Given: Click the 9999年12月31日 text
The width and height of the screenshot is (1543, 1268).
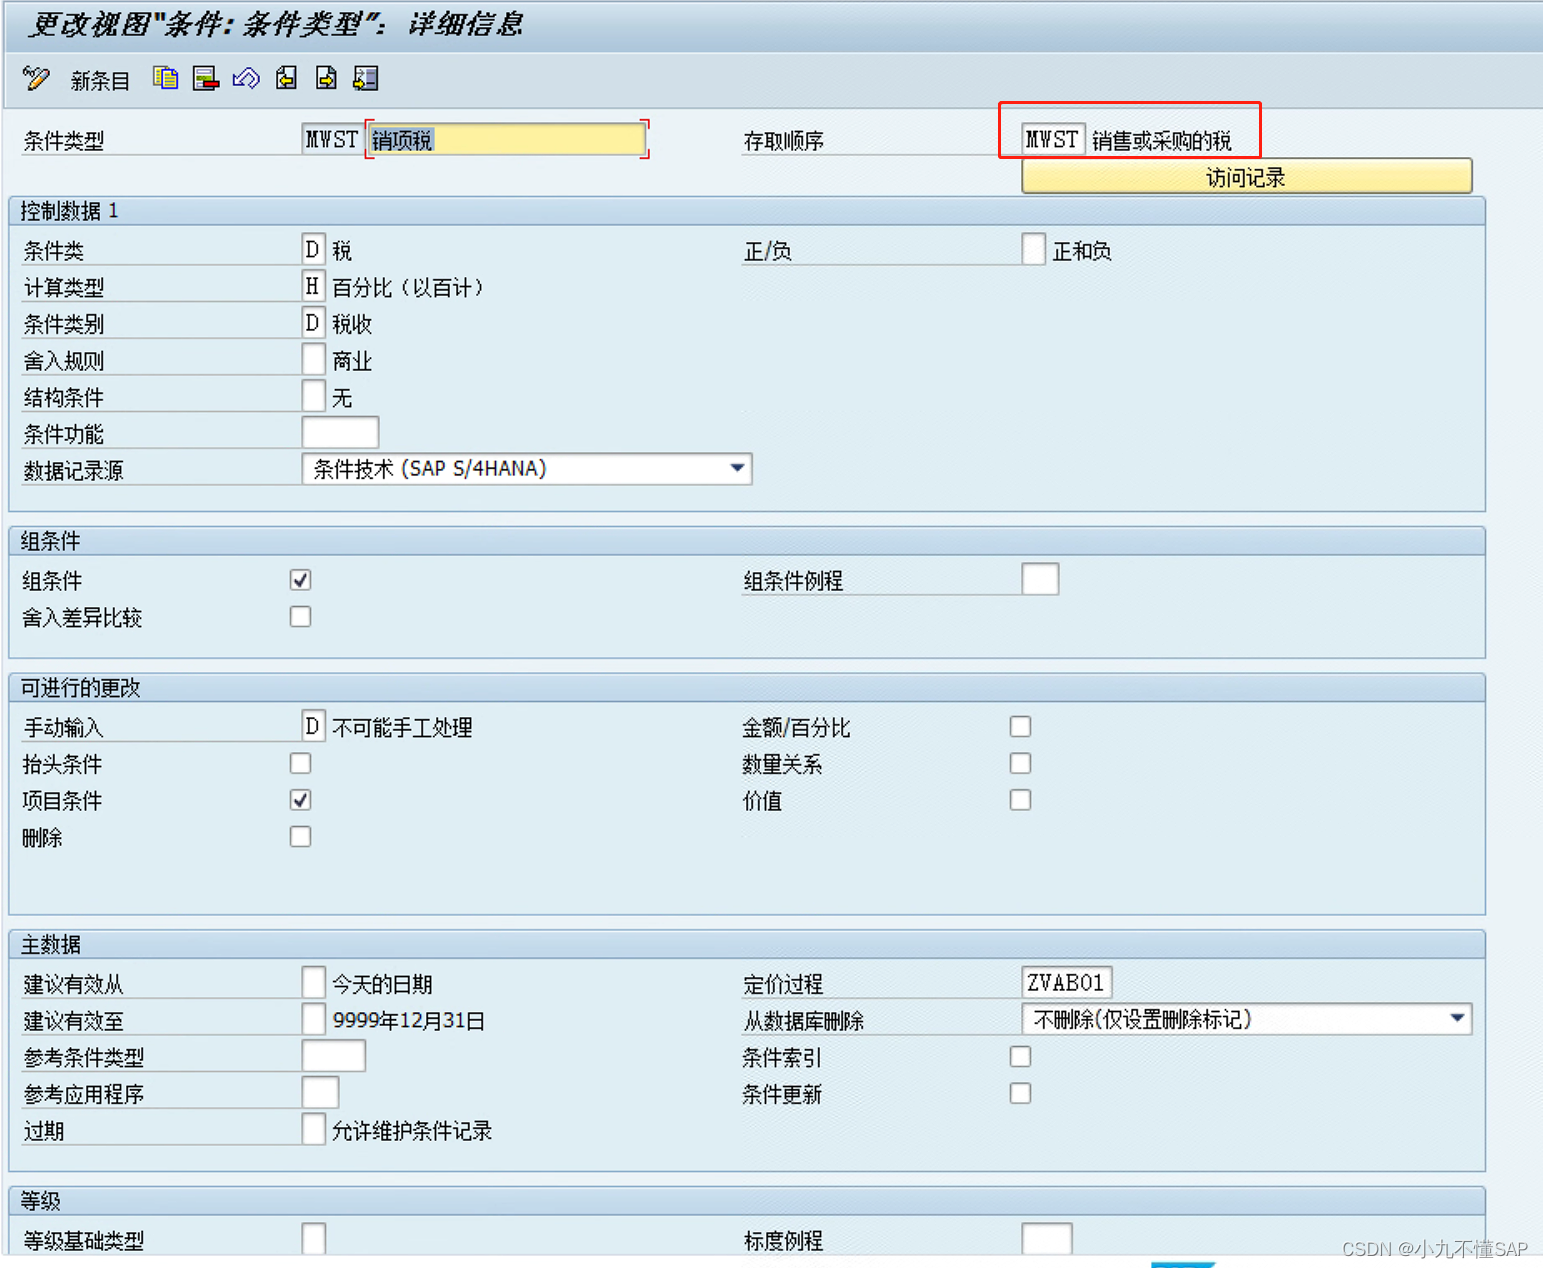Looking at the screenshot, I should pos(408,1021).
